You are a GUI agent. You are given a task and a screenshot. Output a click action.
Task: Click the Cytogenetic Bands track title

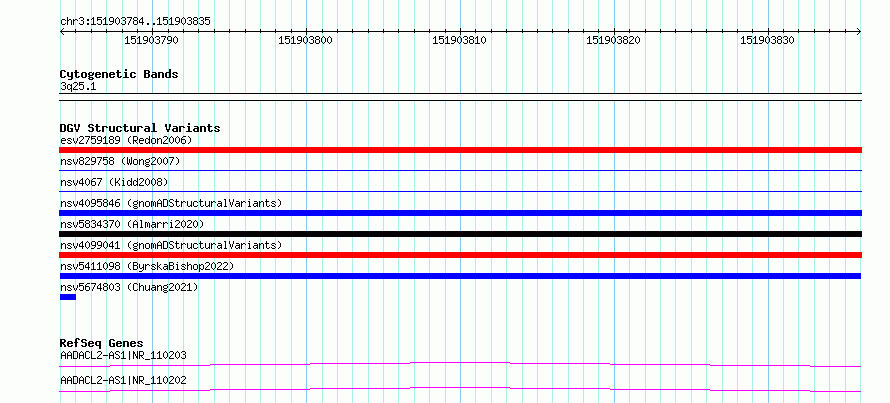(x=119, y=74)
